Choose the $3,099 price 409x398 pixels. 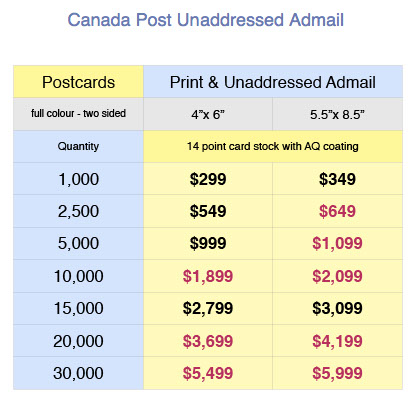tap(337, 308)
